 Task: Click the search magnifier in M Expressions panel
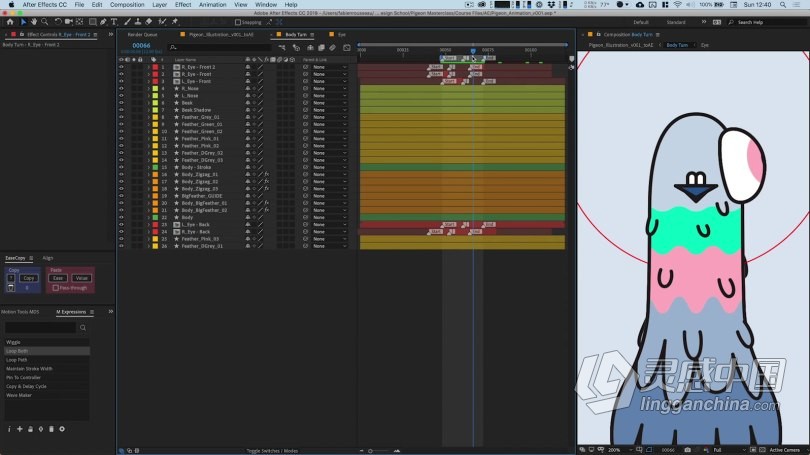83,327
